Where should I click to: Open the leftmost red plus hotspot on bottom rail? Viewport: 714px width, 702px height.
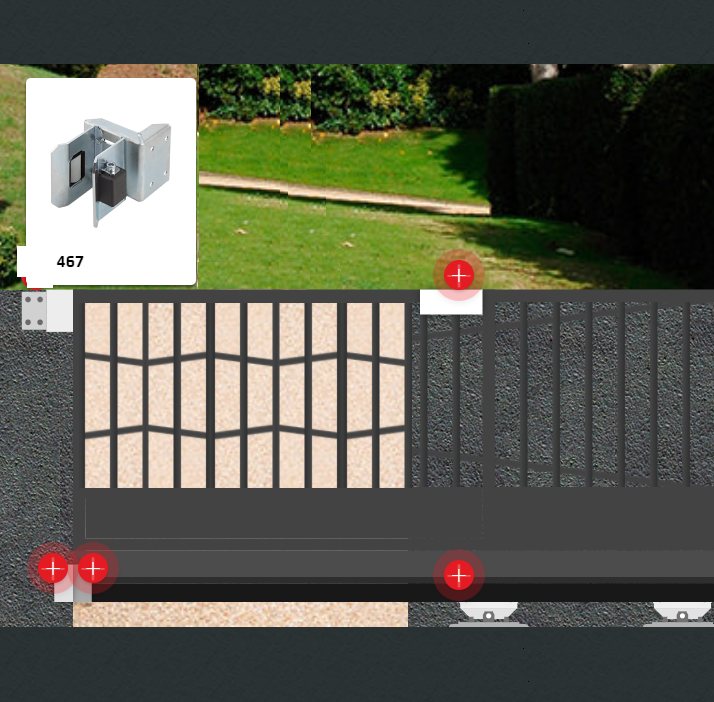click(52, 569)
